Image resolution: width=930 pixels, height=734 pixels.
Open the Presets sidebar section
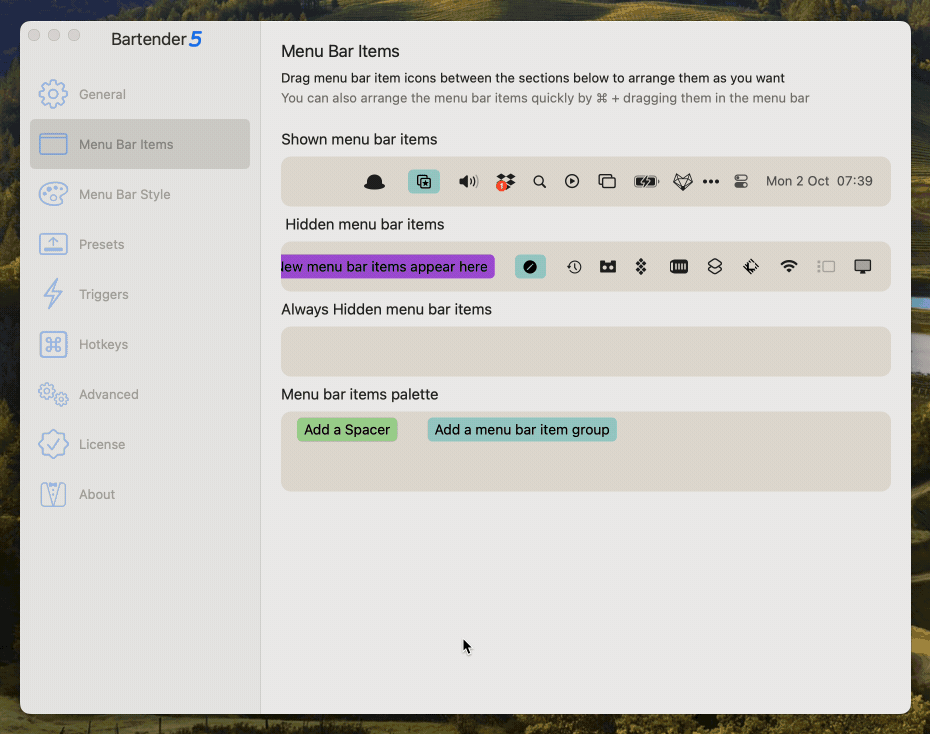[x=101, y=244]
